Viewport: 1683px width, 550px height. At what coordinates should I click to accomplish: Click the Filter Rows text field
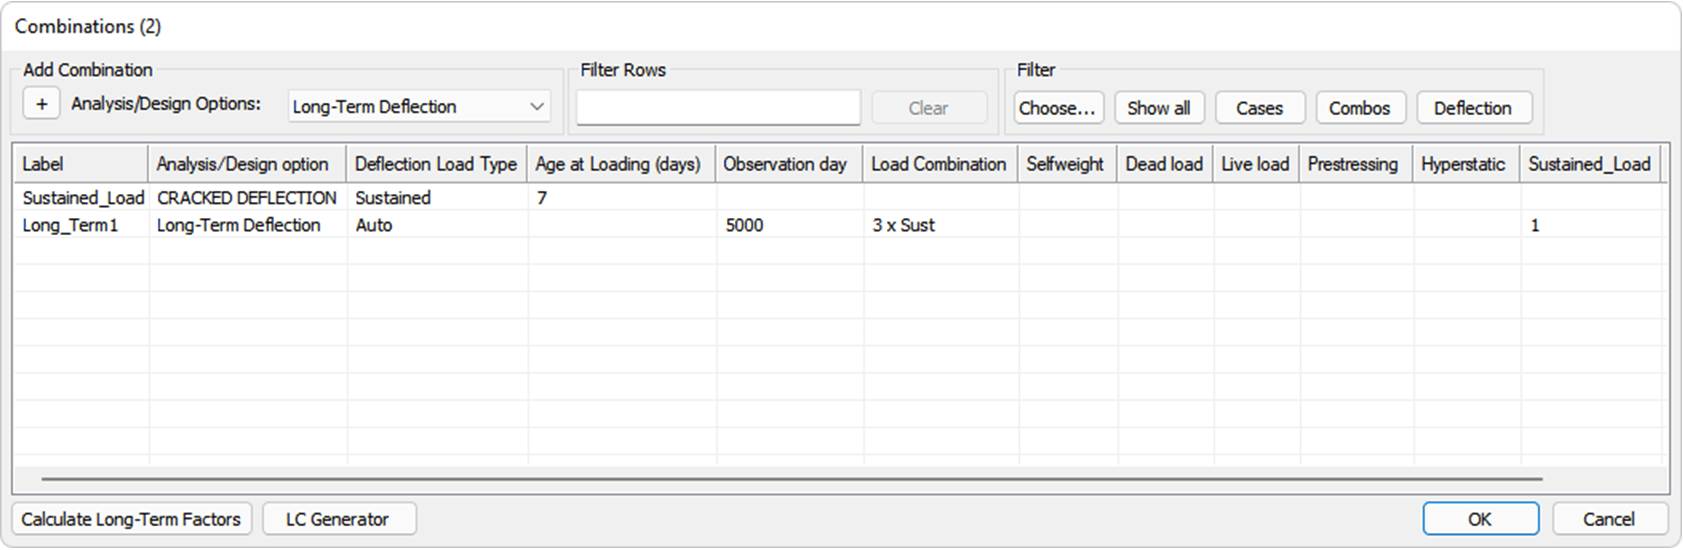718,108
